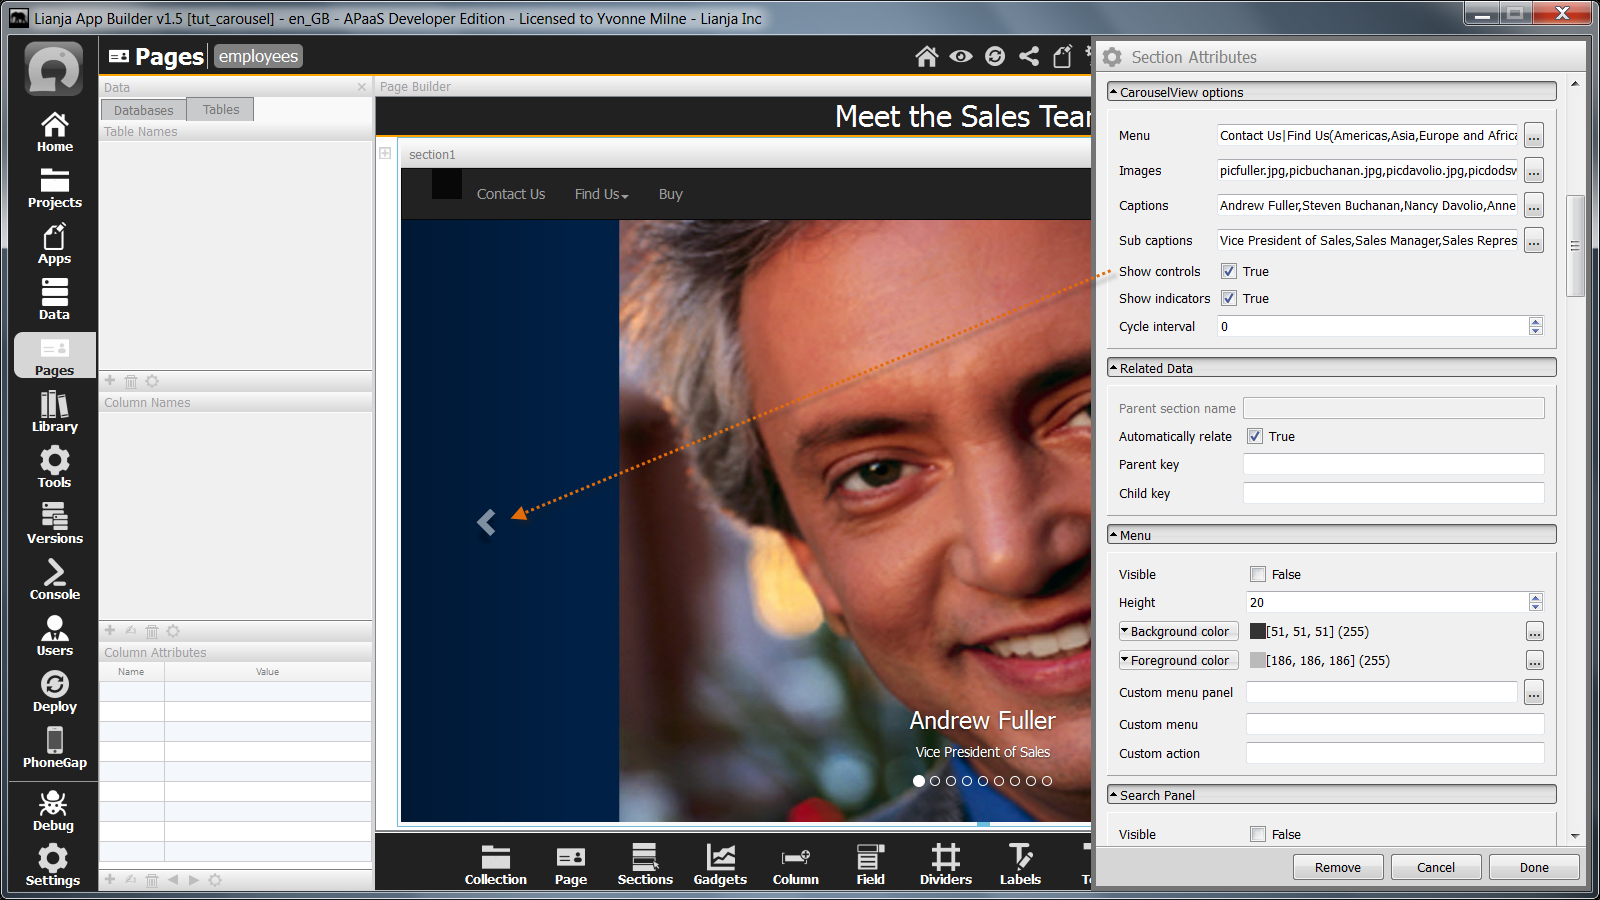Uncheck the Show controls checkbox

(1229, 271)
